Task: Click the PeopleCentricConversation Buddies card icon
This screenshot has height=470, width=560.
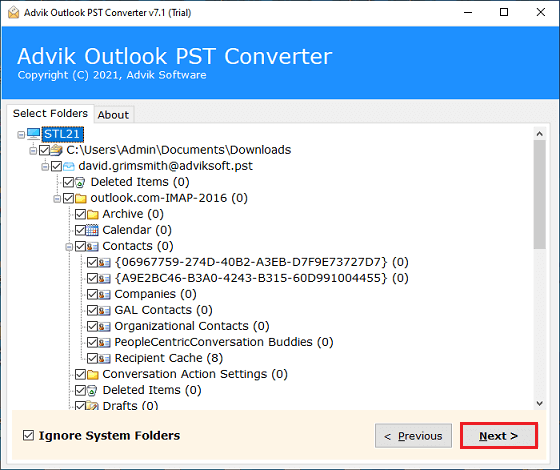Action: tap(104, 342)
